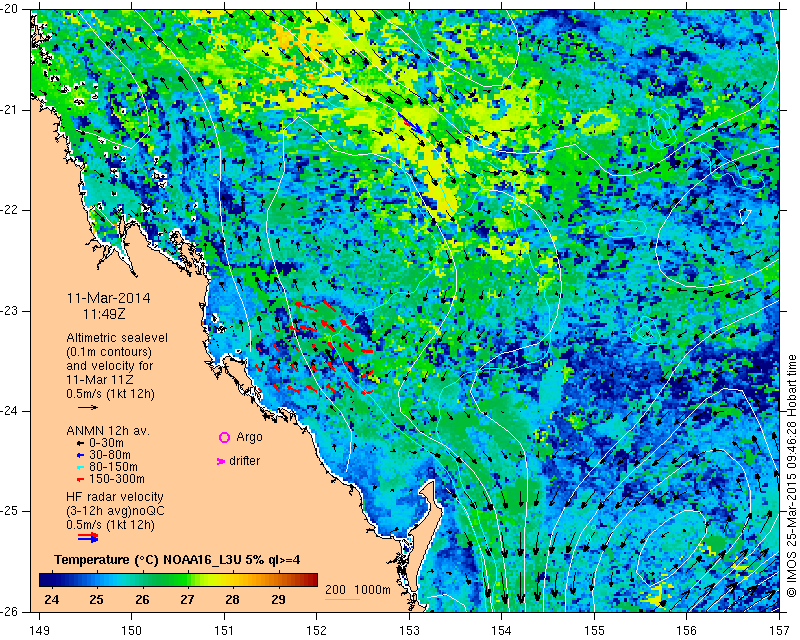This screenshot has width=800, height=640.
Task: Click the Altimetric sealevel heading
Action: [117, 338]
